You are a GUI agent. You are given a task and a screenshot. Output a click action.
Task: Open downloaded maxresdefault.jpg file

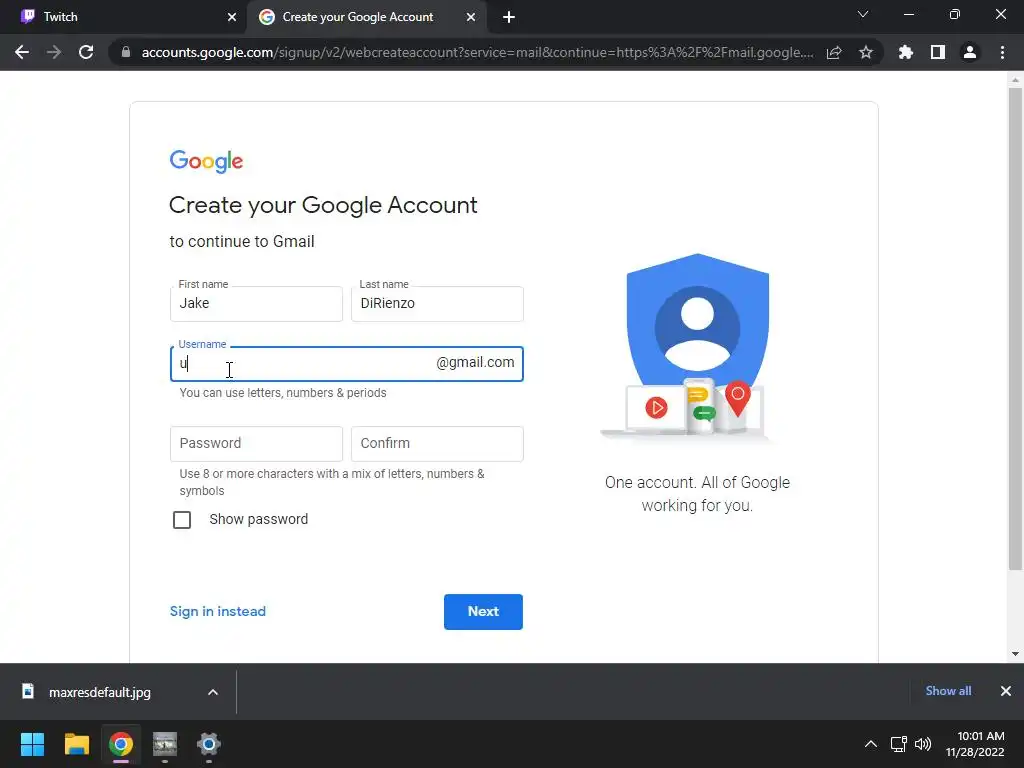pyautogui.click(x=100, y=692)
